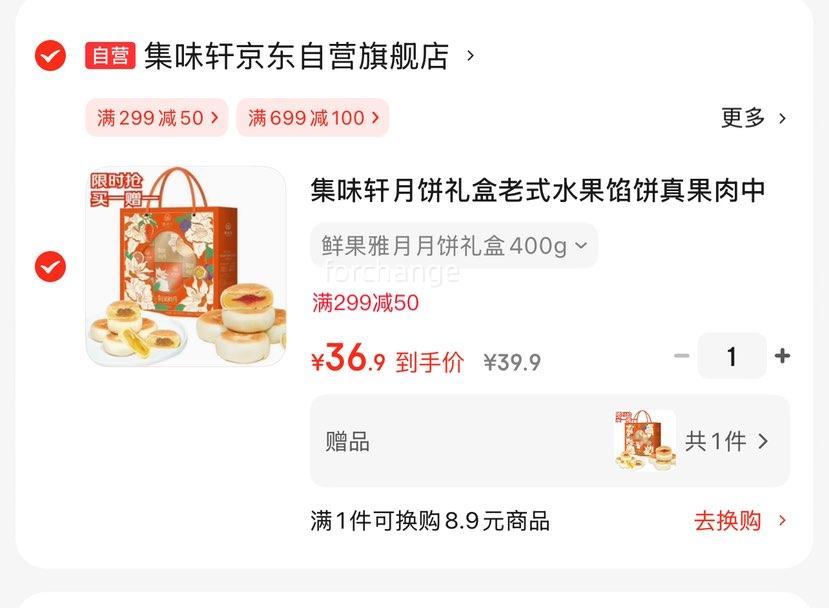
Task: Tap the 自营 red badge
Action: point(110,56)
